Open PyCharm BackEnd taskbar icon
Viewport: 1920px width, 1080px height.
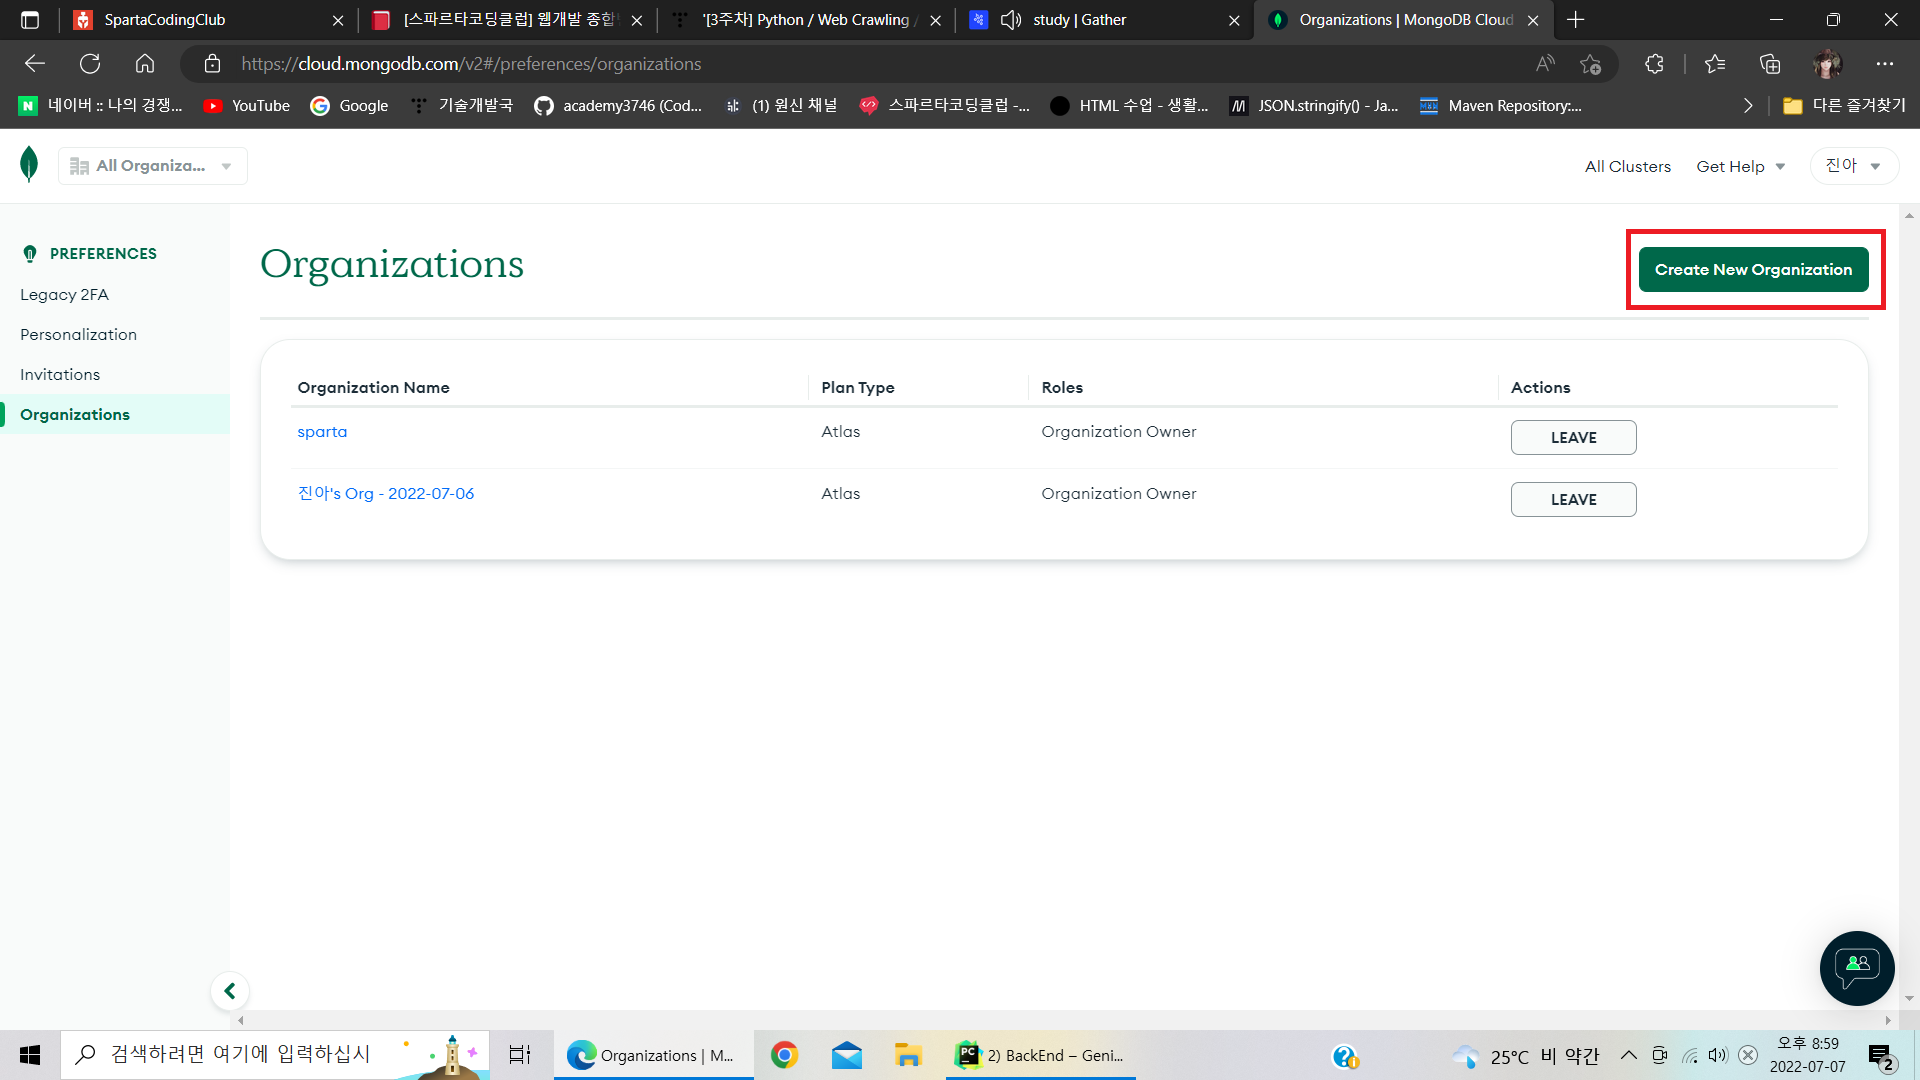(1040, 1055)
